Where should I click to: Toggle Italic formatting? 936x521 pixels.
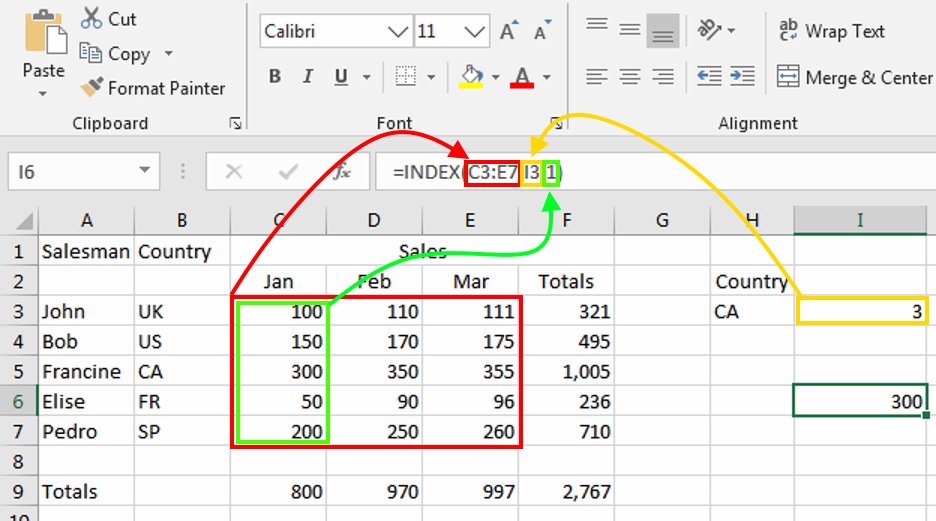[308, 77]
